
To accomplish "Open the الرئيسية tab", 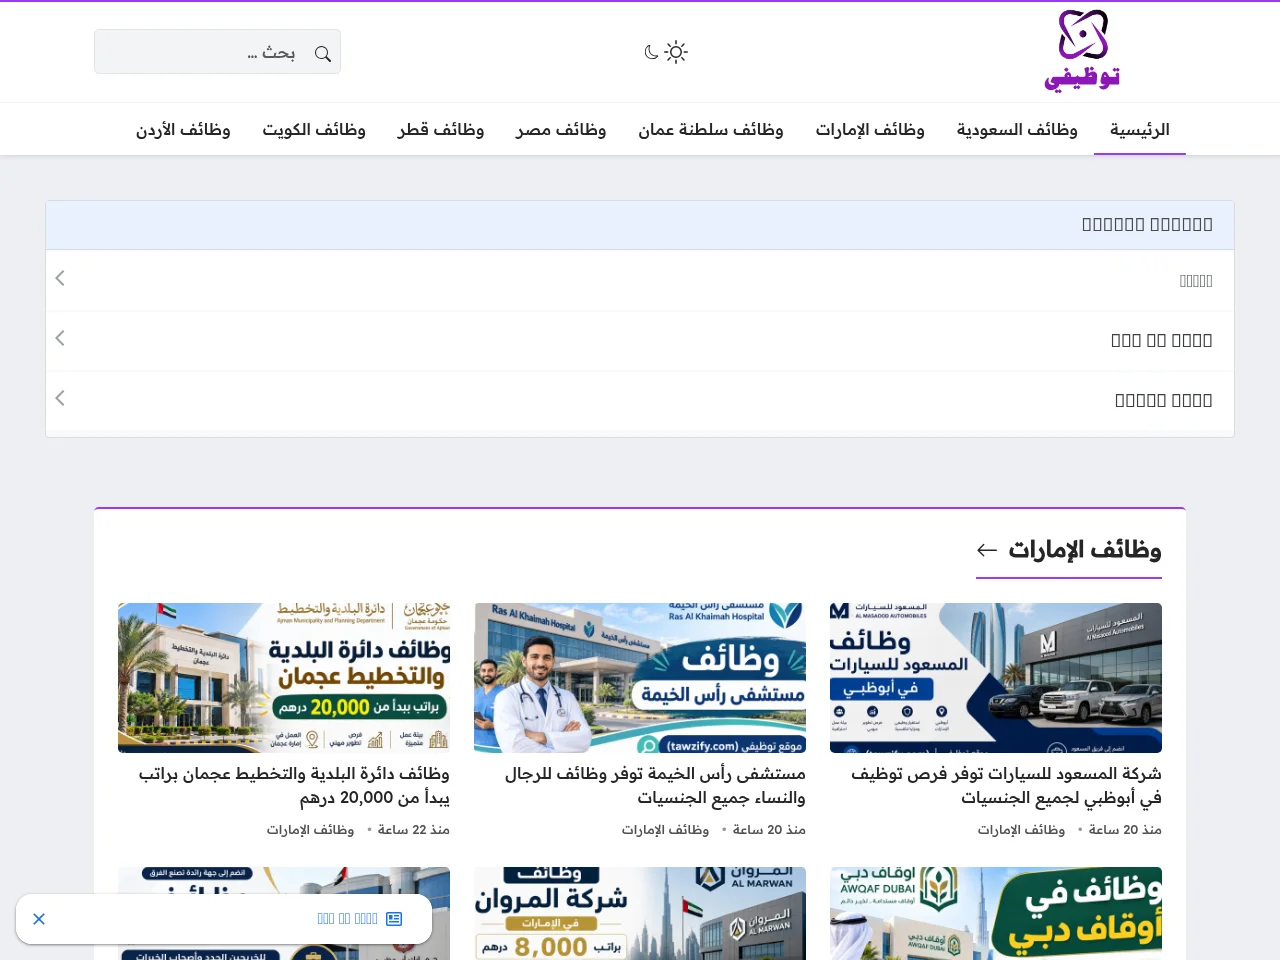I will click(x=1140, y=129).
